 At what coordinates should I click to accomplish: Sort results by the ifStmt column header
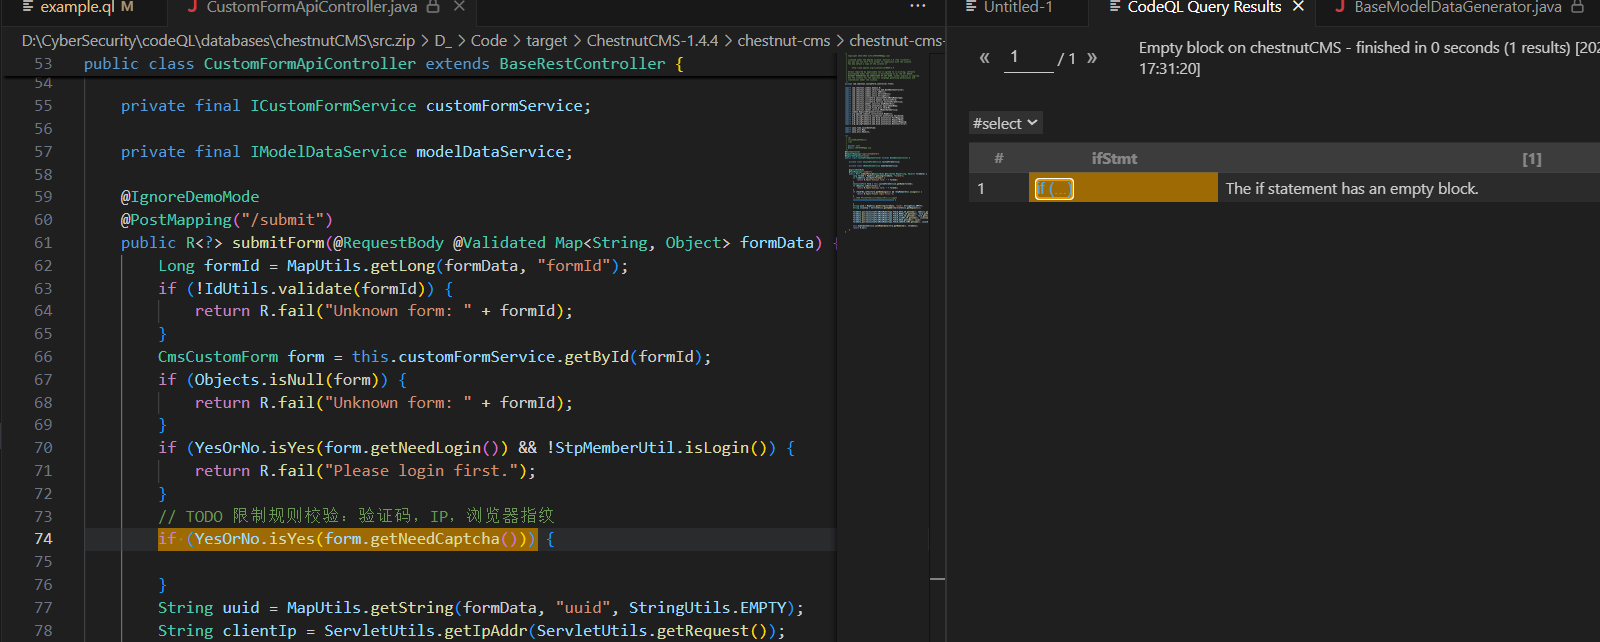[1113, 159]
